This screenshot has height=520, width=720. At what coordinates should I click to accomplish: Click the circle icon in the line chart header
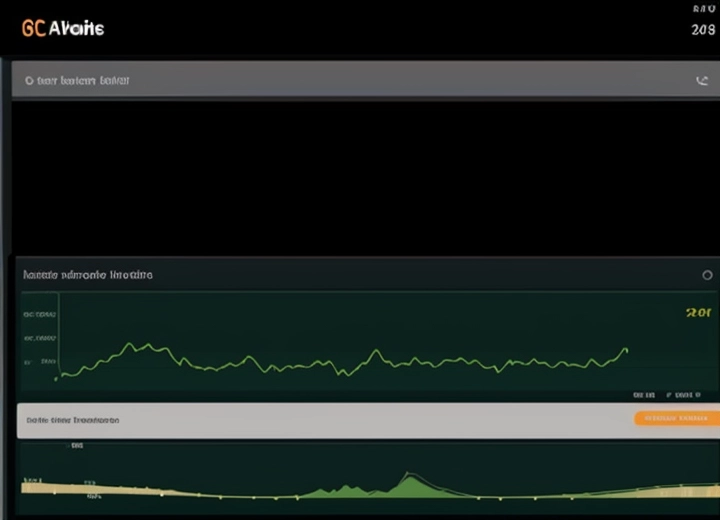click(x=707, y=275)
